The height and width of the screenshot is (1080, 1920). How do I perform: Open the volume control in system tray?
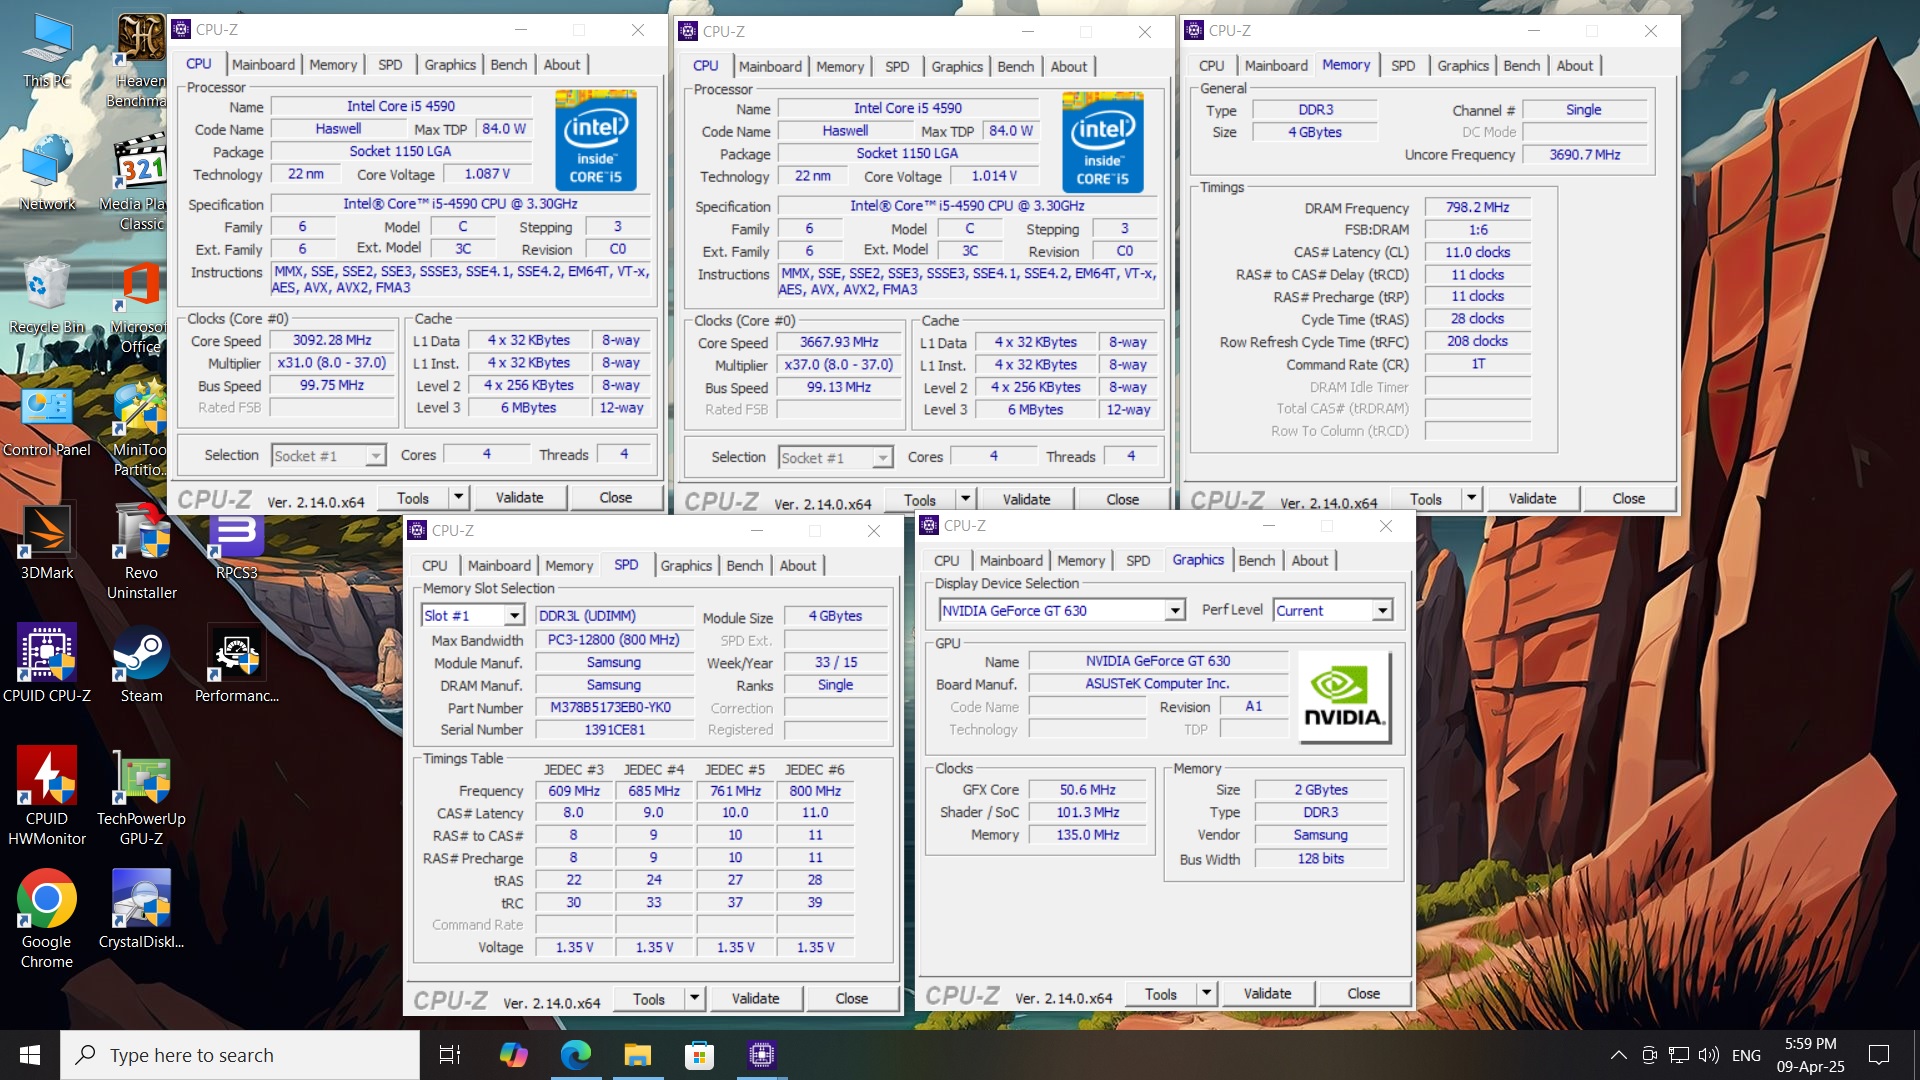[1709, 1055]
